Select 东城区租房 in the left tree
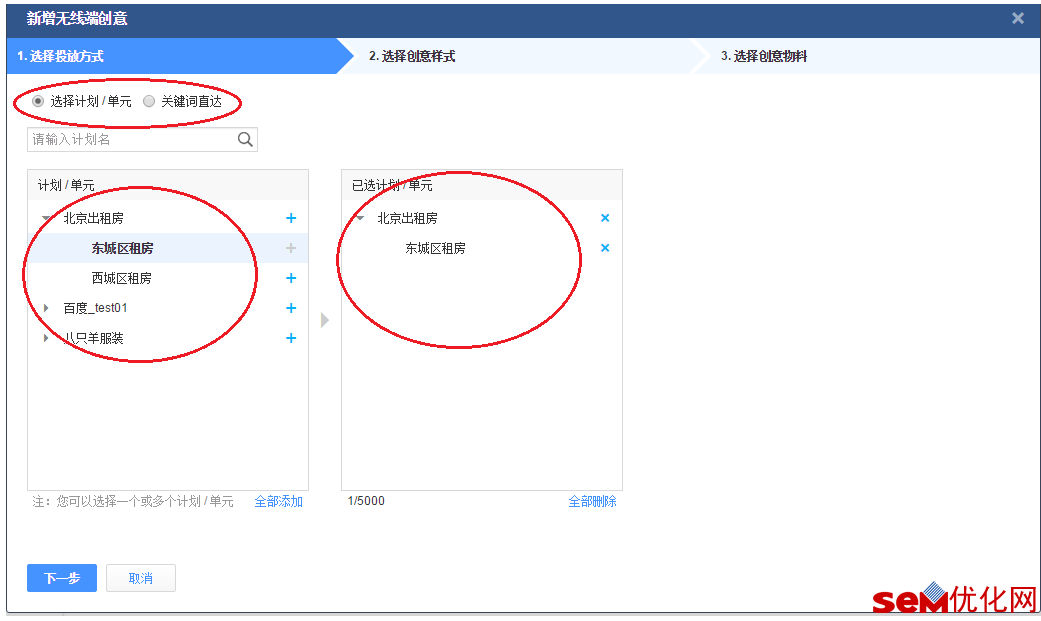Viewport: 1041px width, 621px height. pos(122,248)
